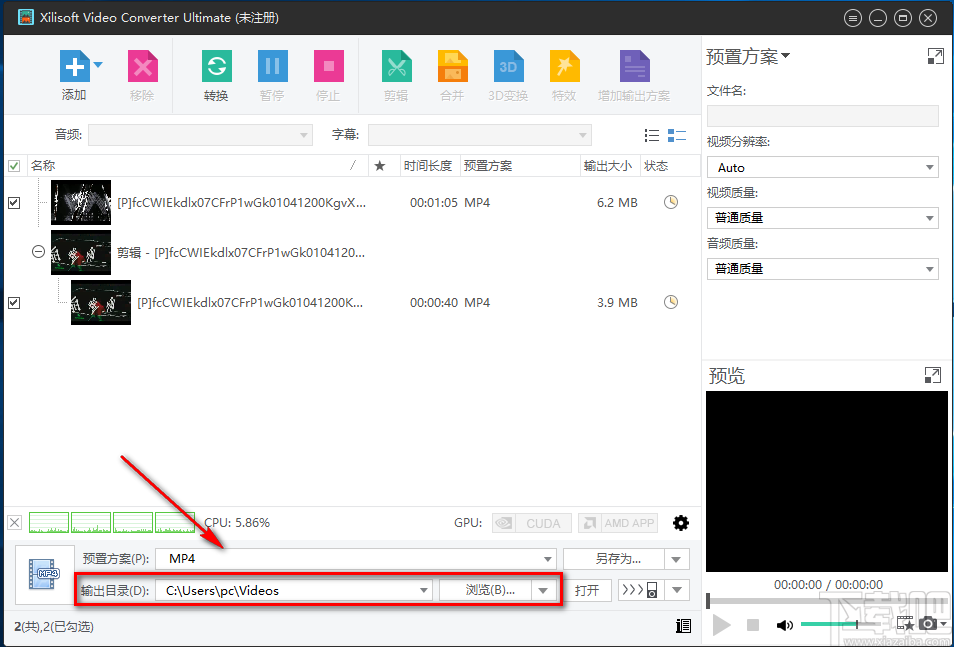
Task: Click the Open (打开) folder button
Action: point(587,590)
